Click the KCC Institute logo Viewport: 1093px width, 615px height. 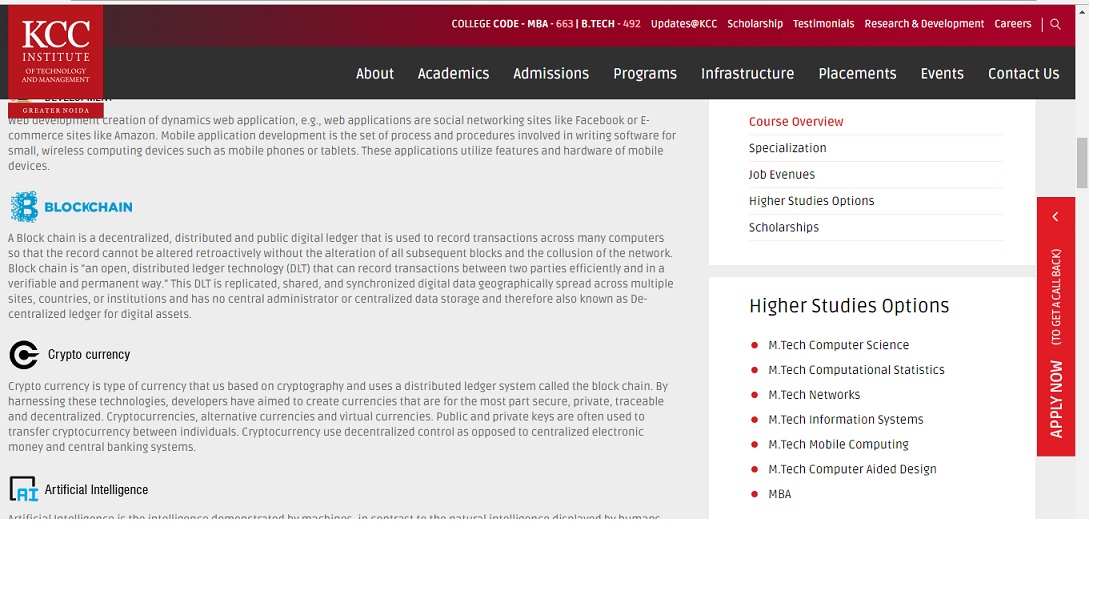[x=56, y=61]
